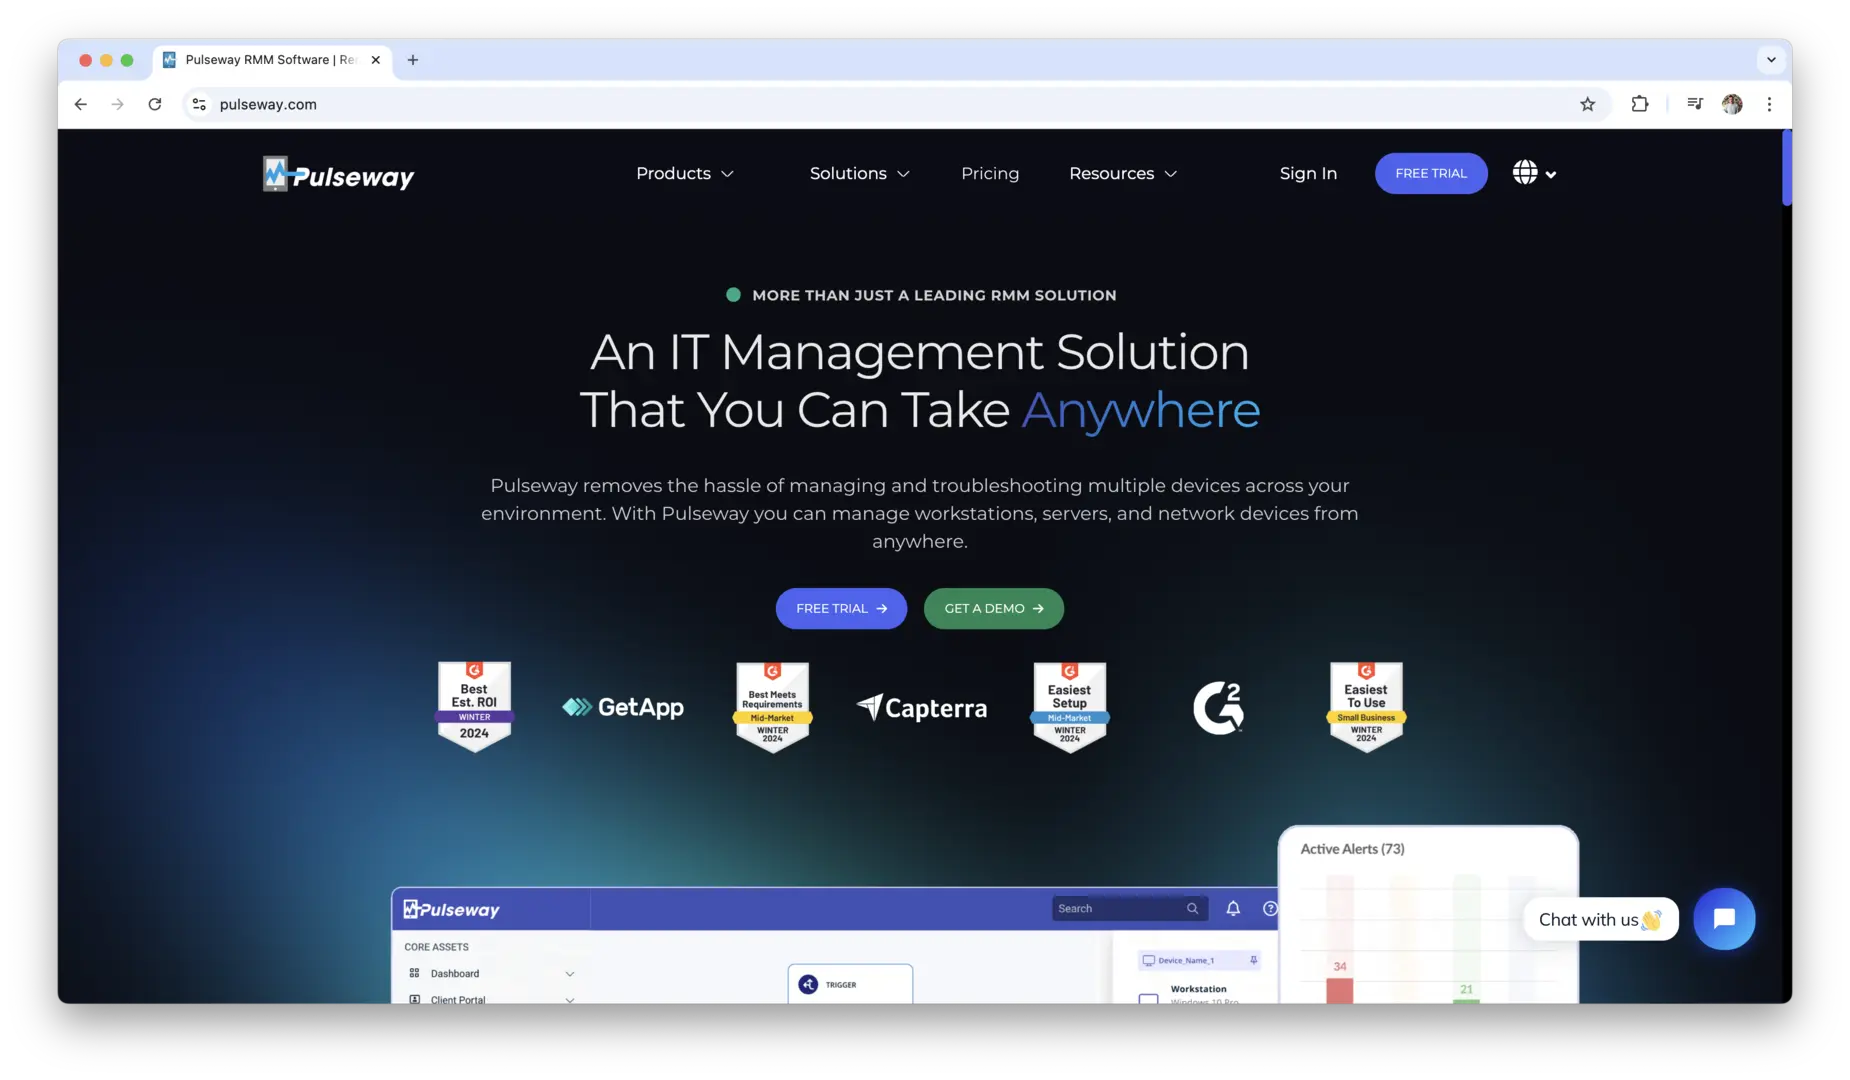The image size is (1850, 1080).
Task: Reload the page
Action: (155, 104)
